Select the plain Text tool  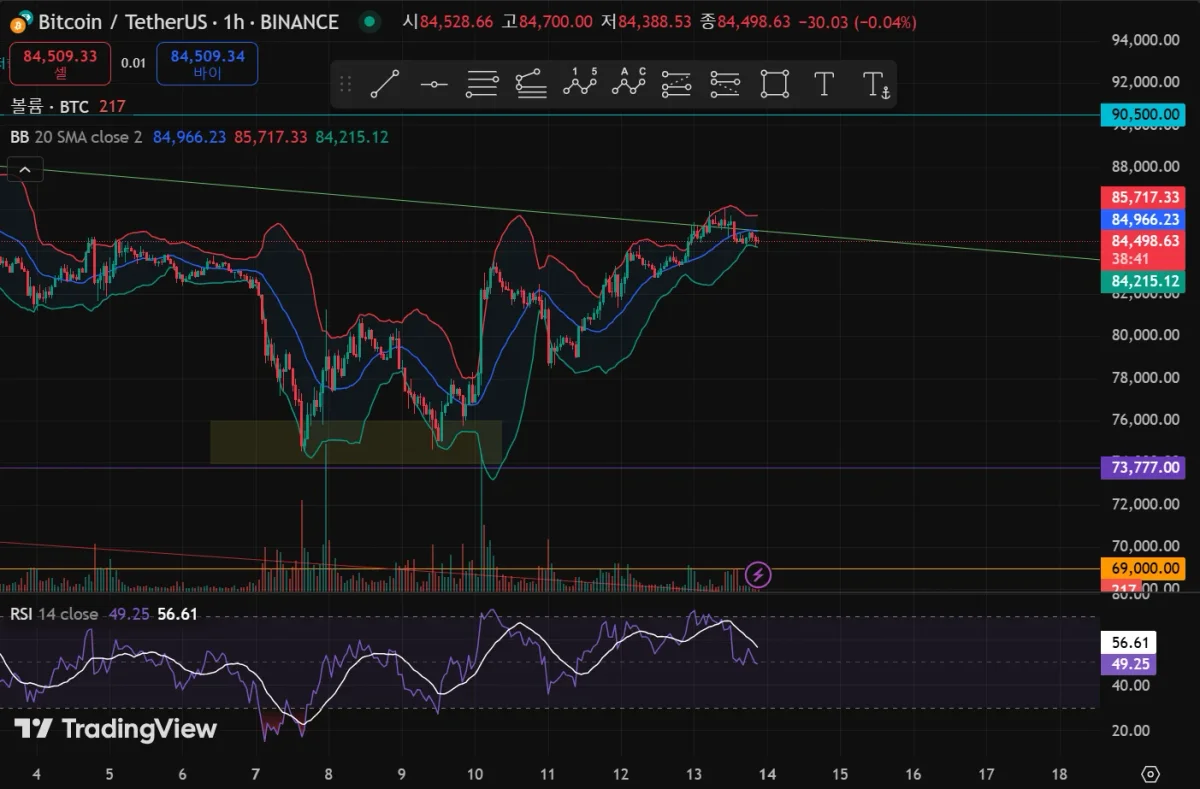(x=824, y=84)
